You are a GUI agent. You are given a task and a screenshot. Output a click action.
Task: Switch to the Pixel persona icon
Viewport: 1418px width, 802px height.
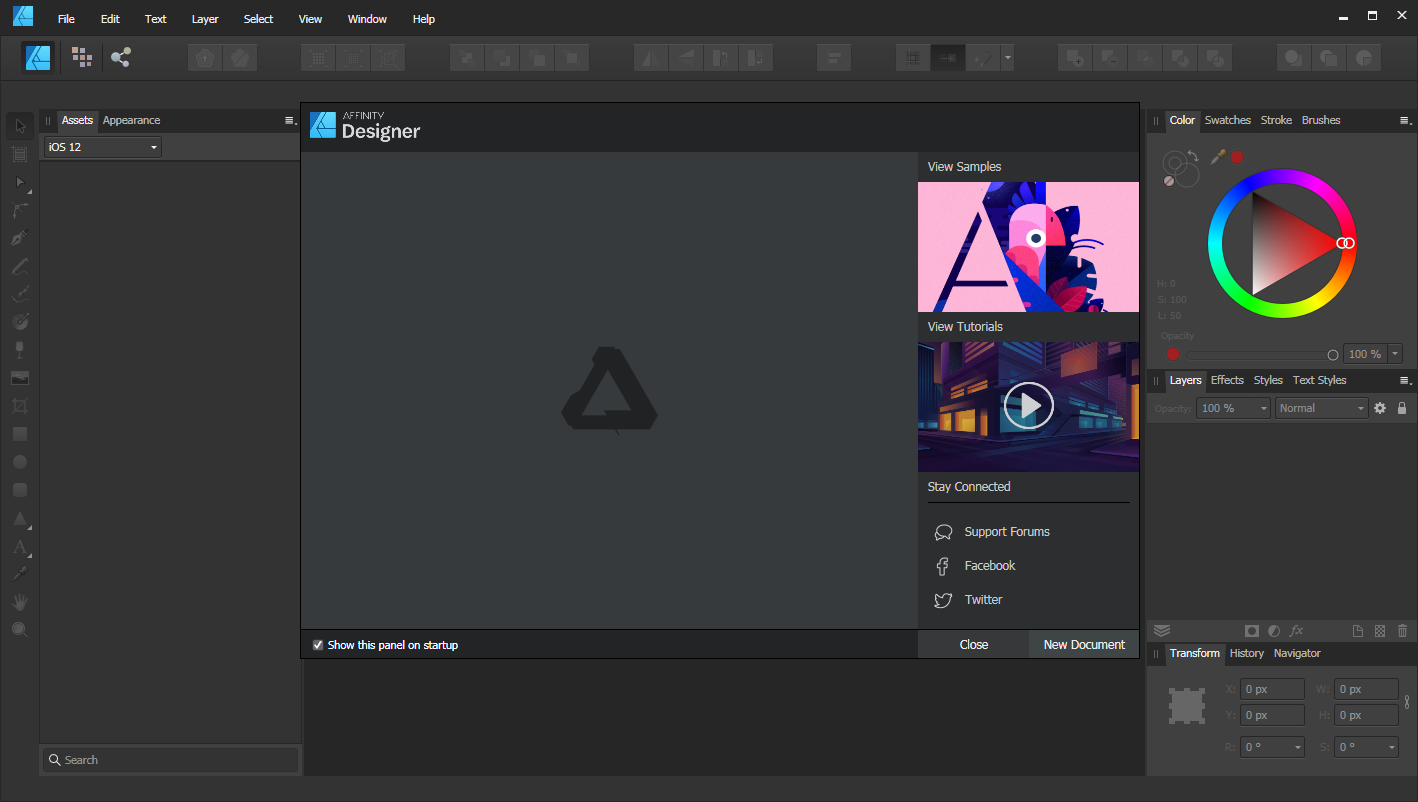[x=82, y=58]
